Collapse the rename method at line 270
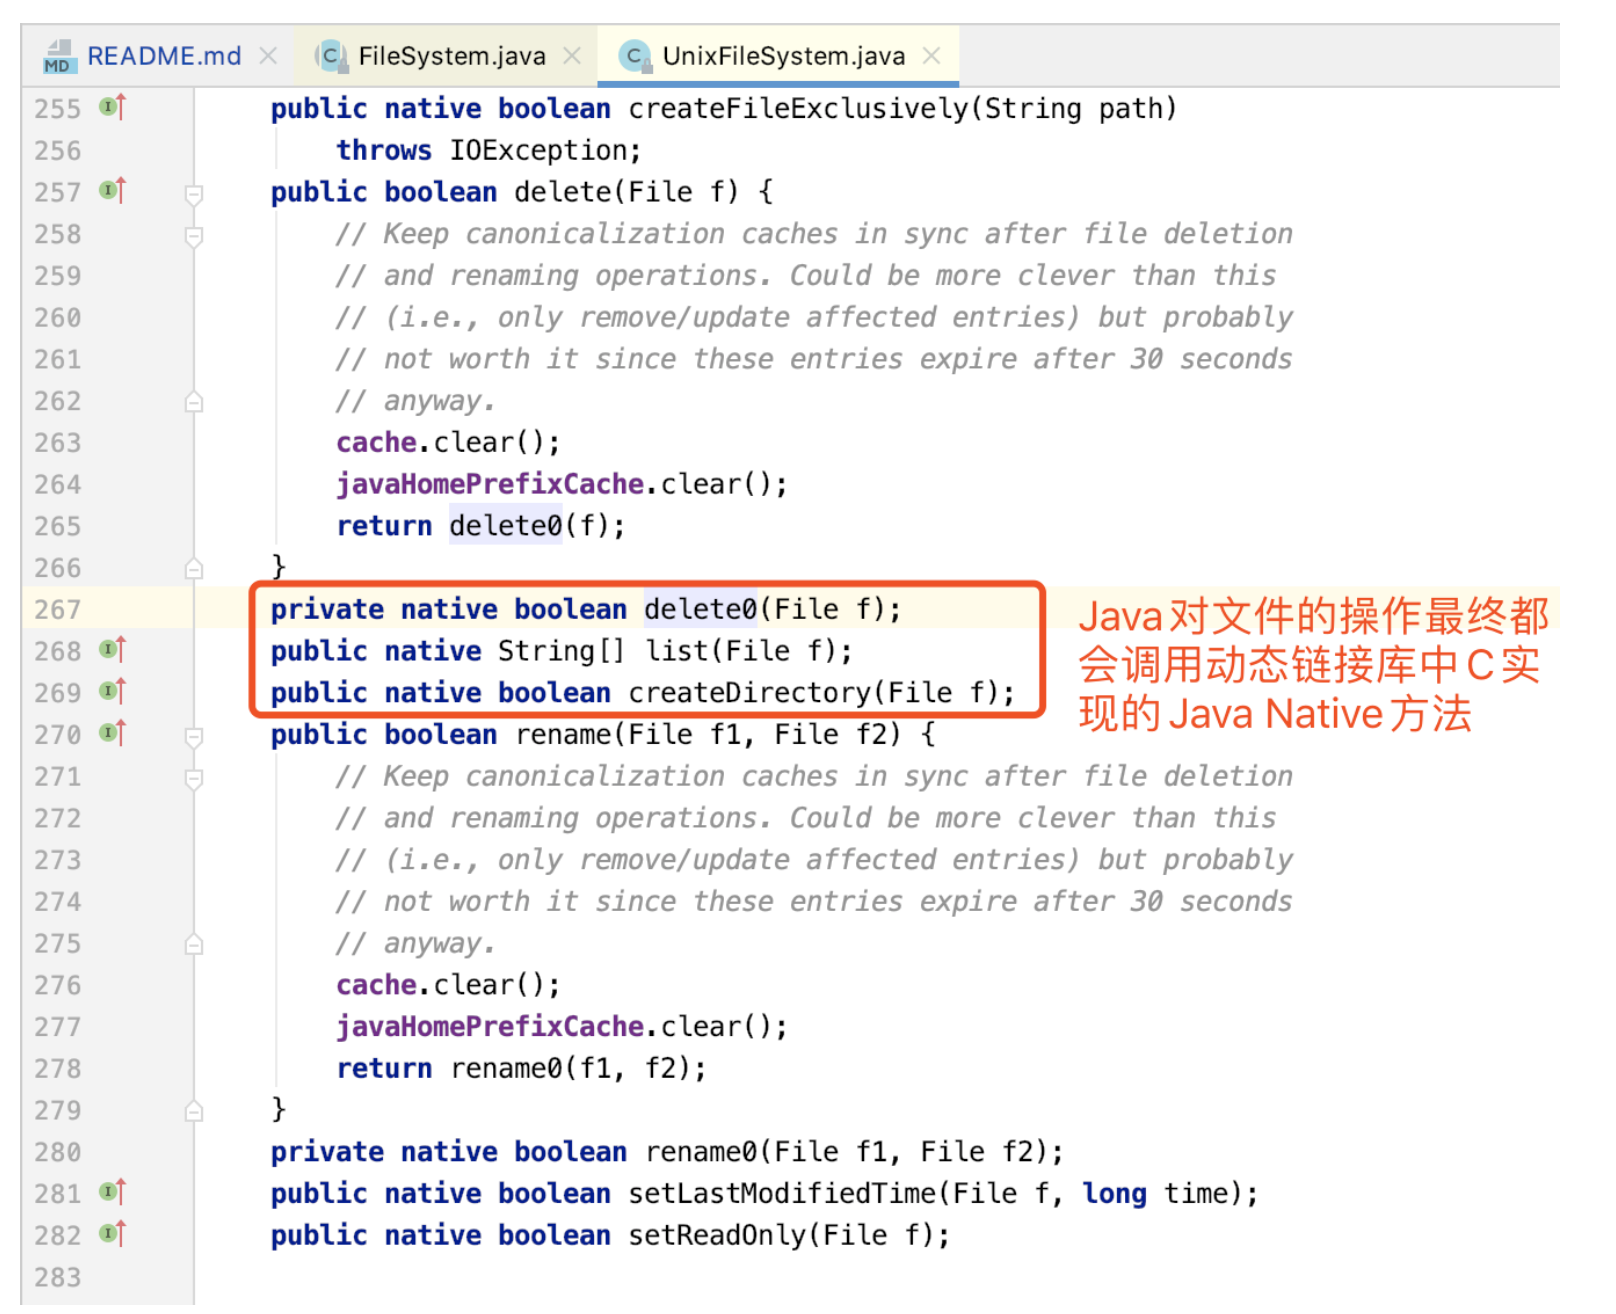This screenshot has height=1314, width=1616. point(194,736)
